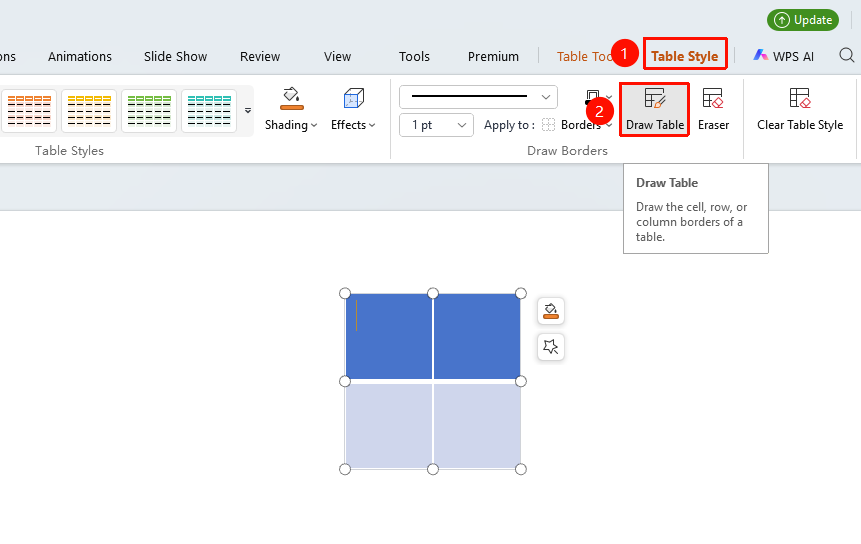Open the Table Style tab
Viewport: 861px width, 544px height.
[x=684, y=56]
